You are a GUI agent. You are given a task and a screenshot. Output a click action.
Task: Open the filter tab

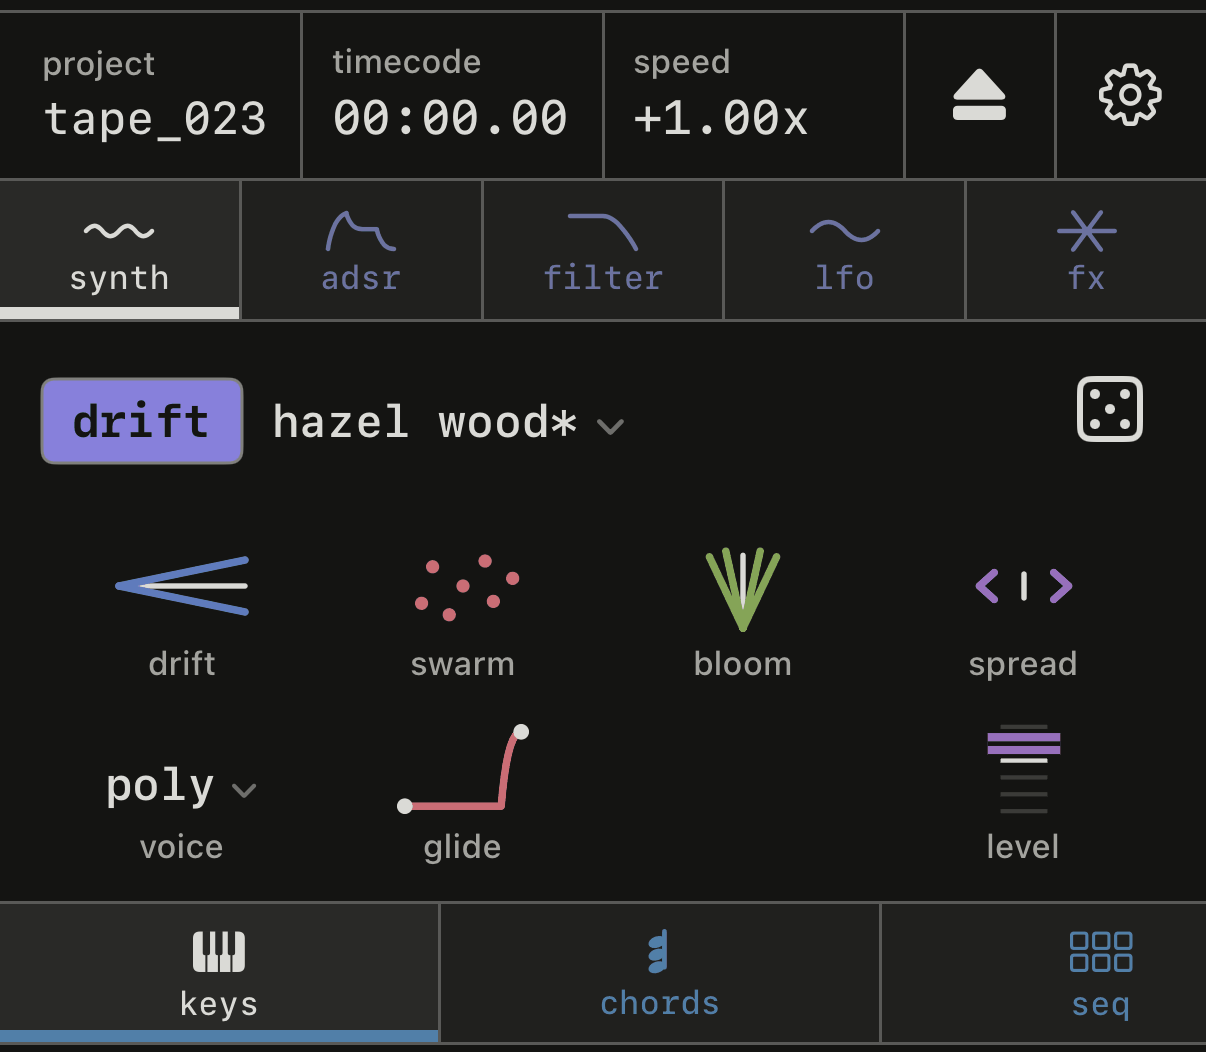click(603, 250)
